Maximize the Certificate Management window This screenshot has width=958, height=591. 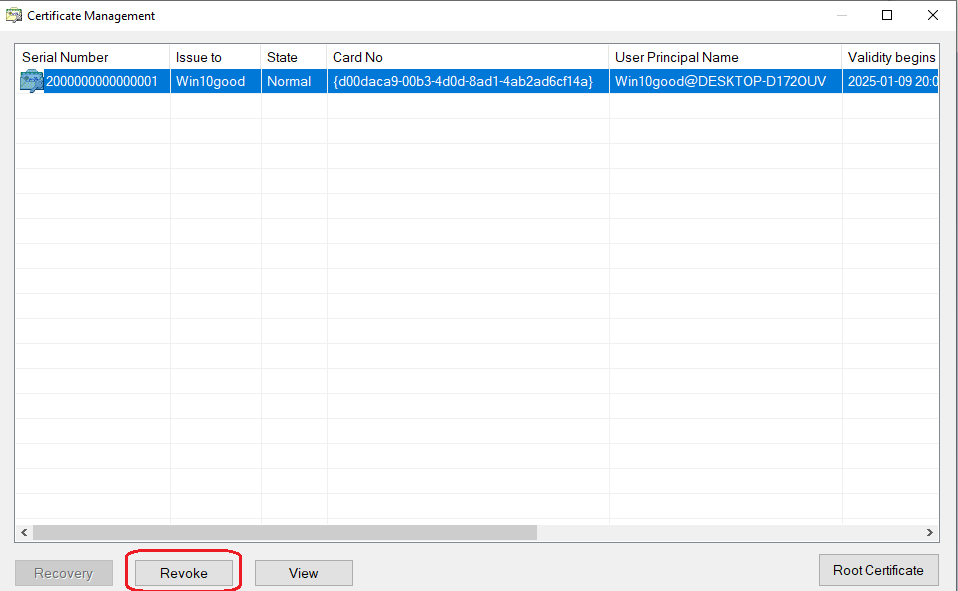pos(887,15)
